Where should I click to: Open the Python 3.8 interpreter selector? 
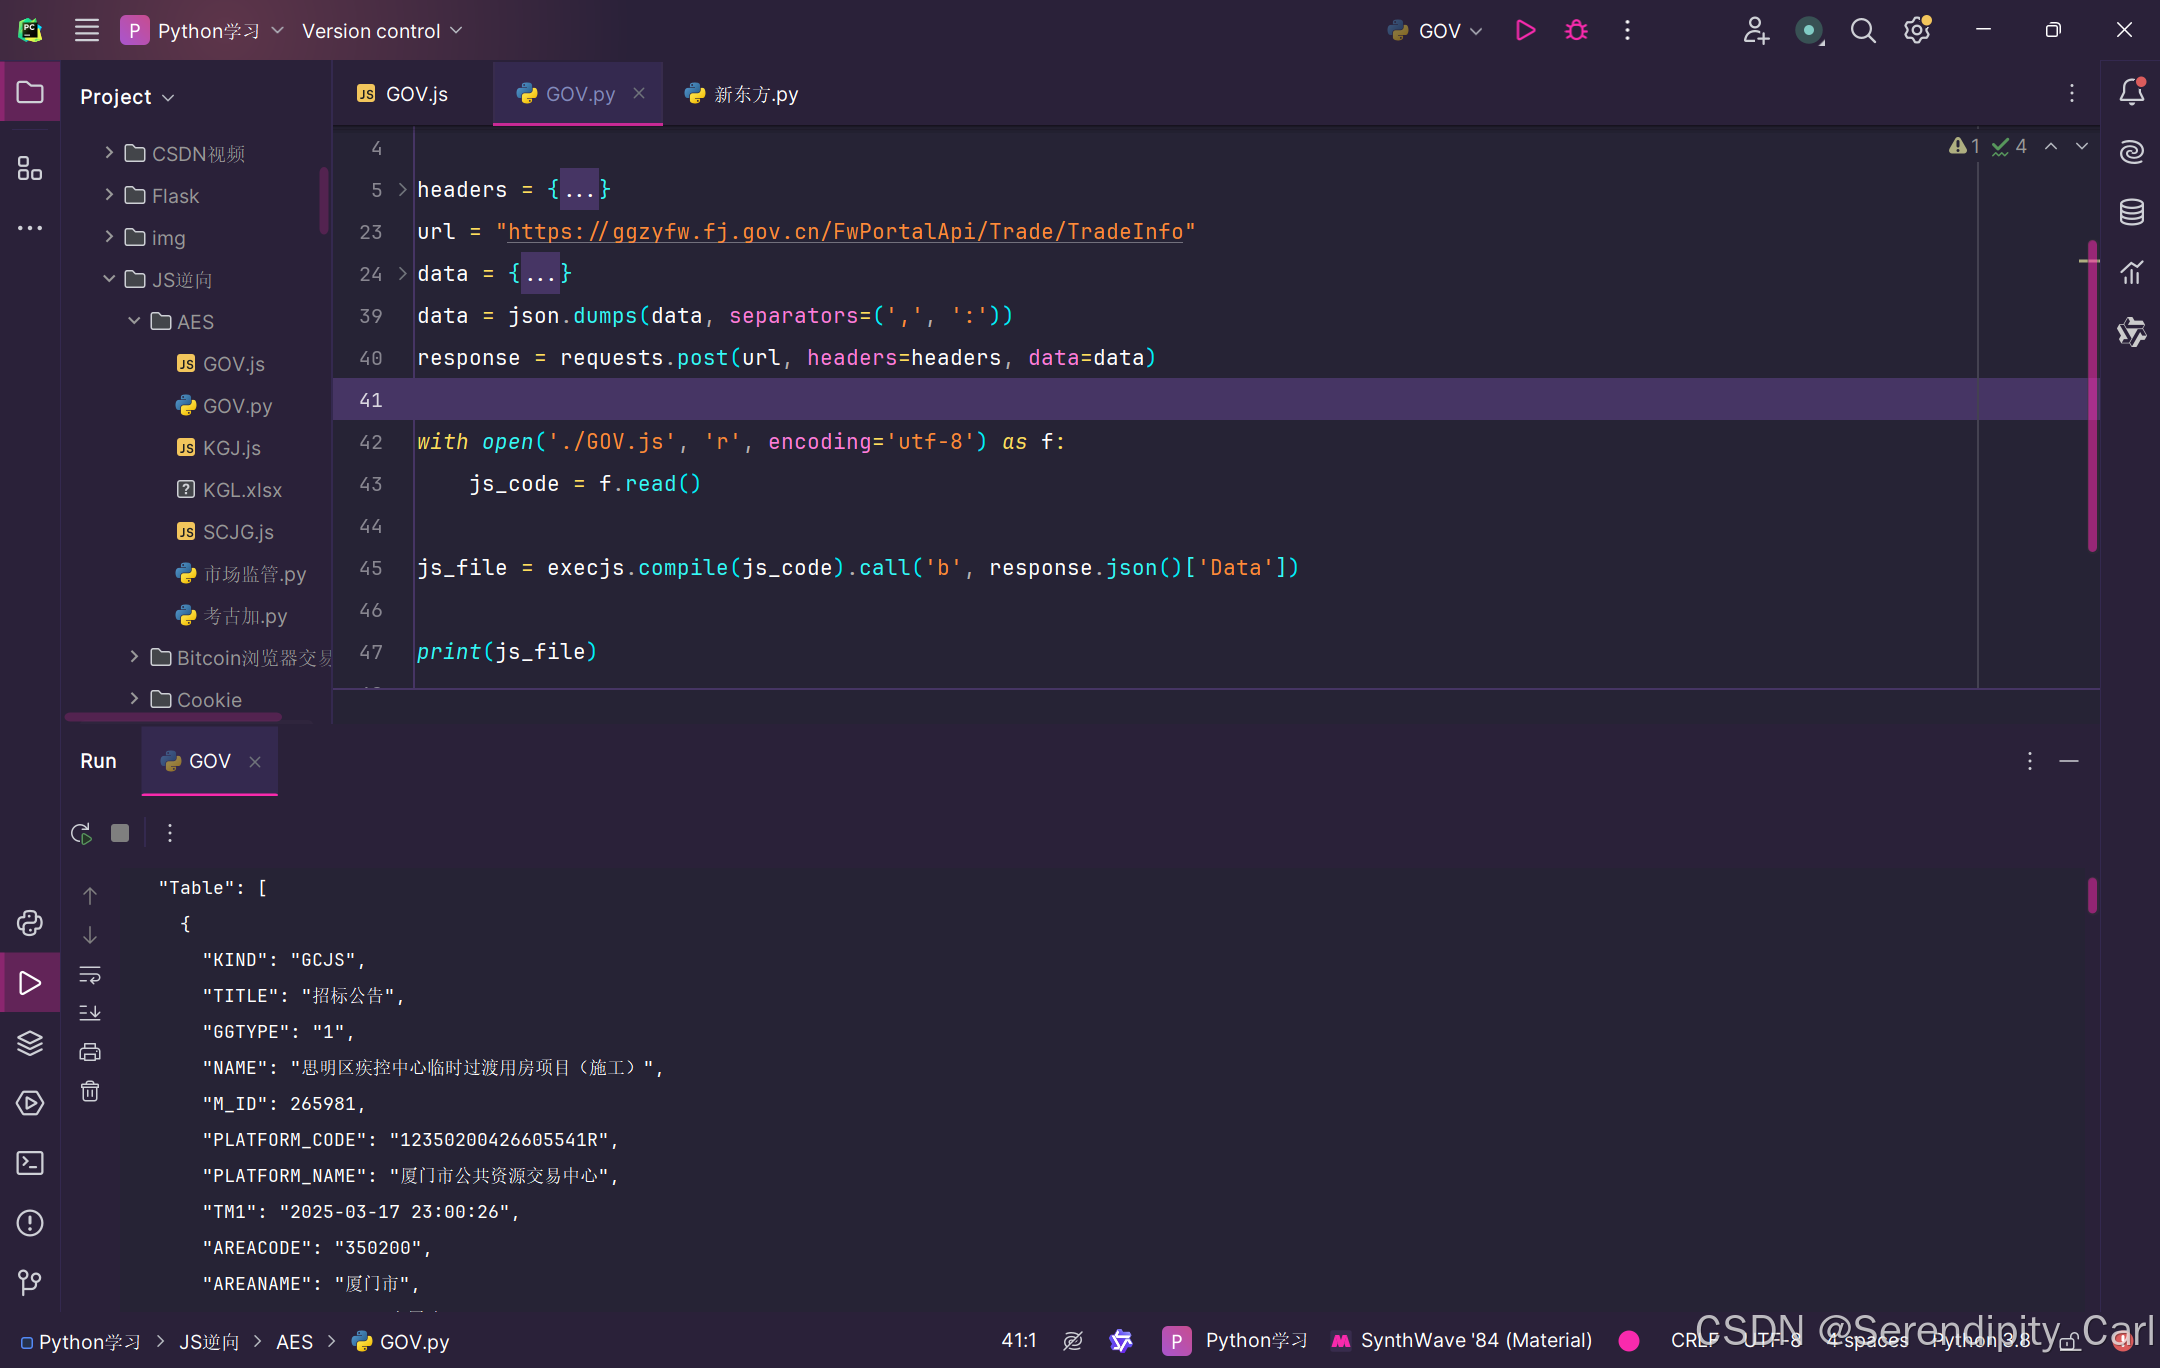click(1980, 1340)
